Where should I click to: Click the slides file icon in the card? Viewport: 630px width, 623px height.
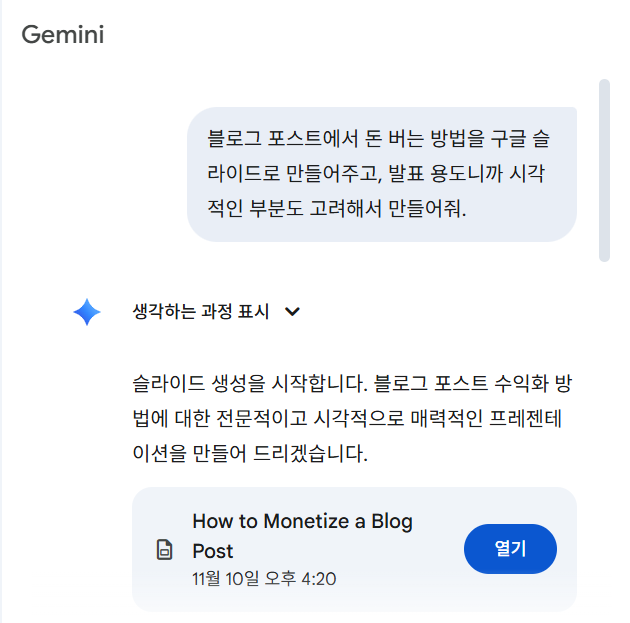click(165, 550)
